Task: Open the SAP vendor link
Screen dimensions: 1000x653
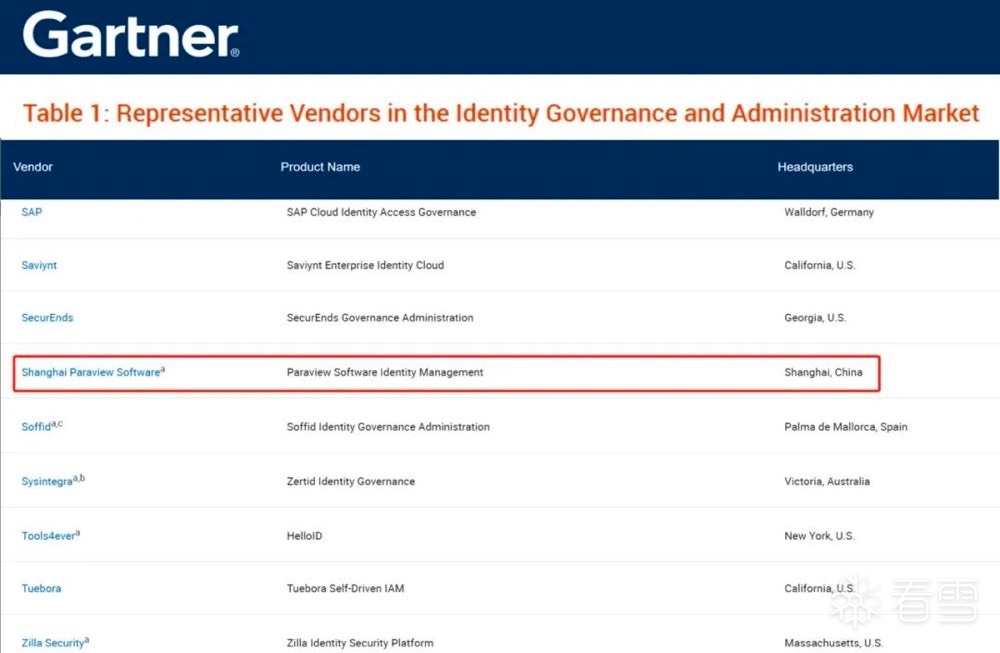Action: coord(32,212)
